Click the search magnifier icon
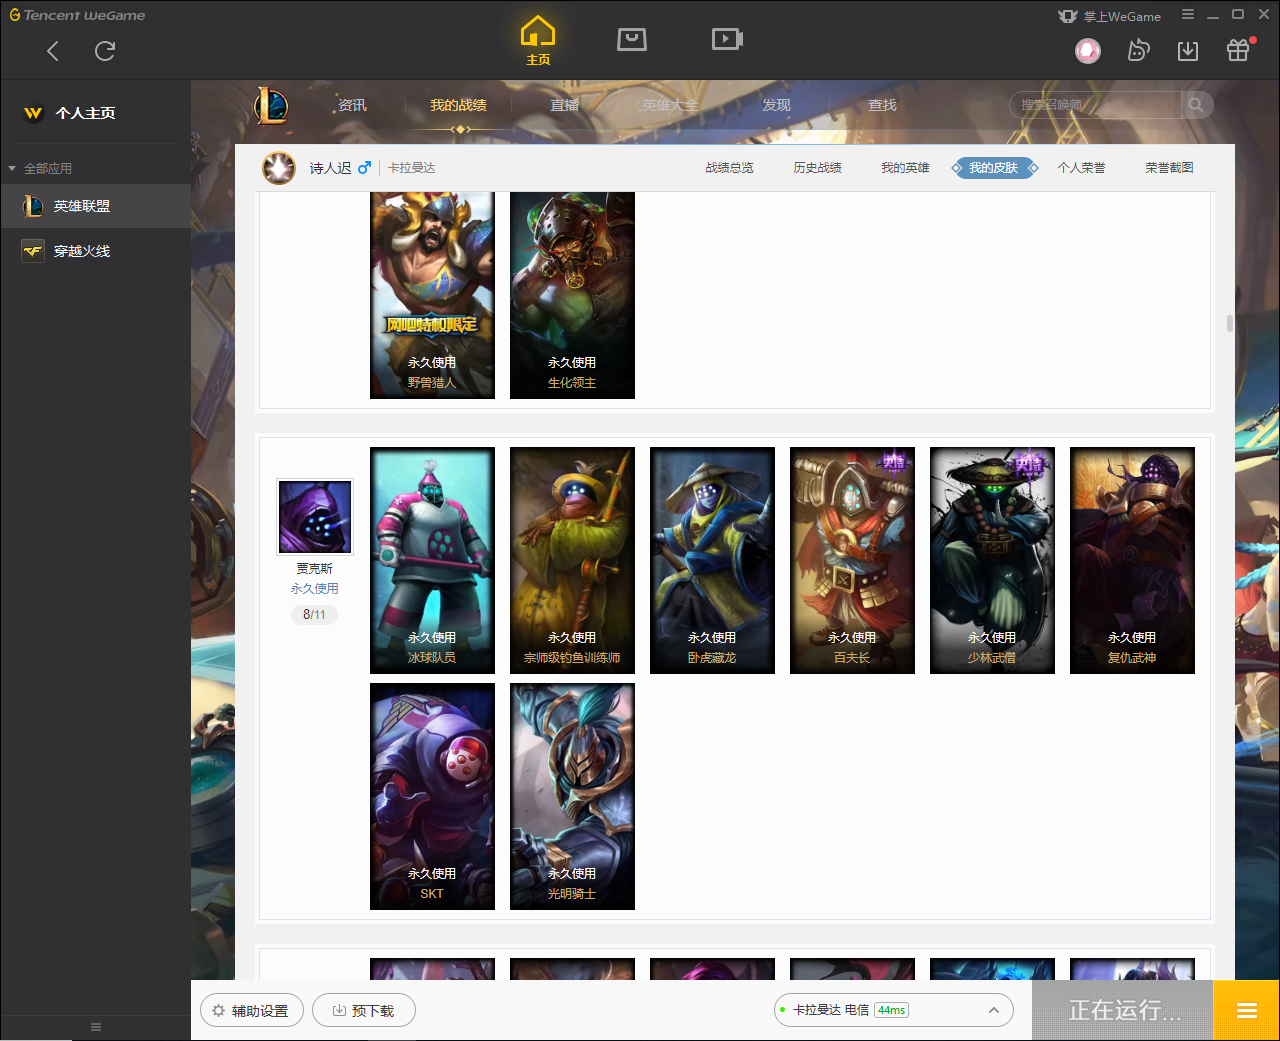Screen dimensions: 1280x1041 (1196, 105)
